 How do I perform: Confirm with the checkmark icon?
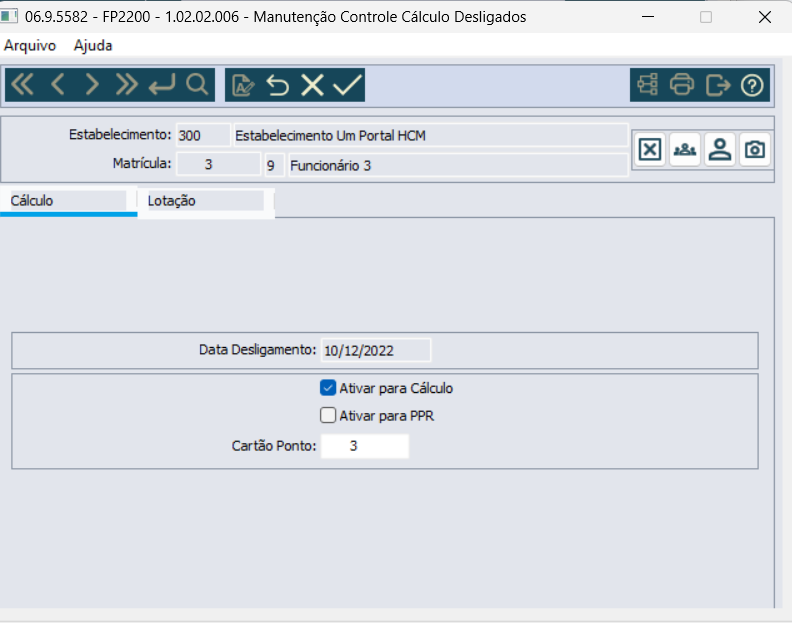[x=348, y=85]
